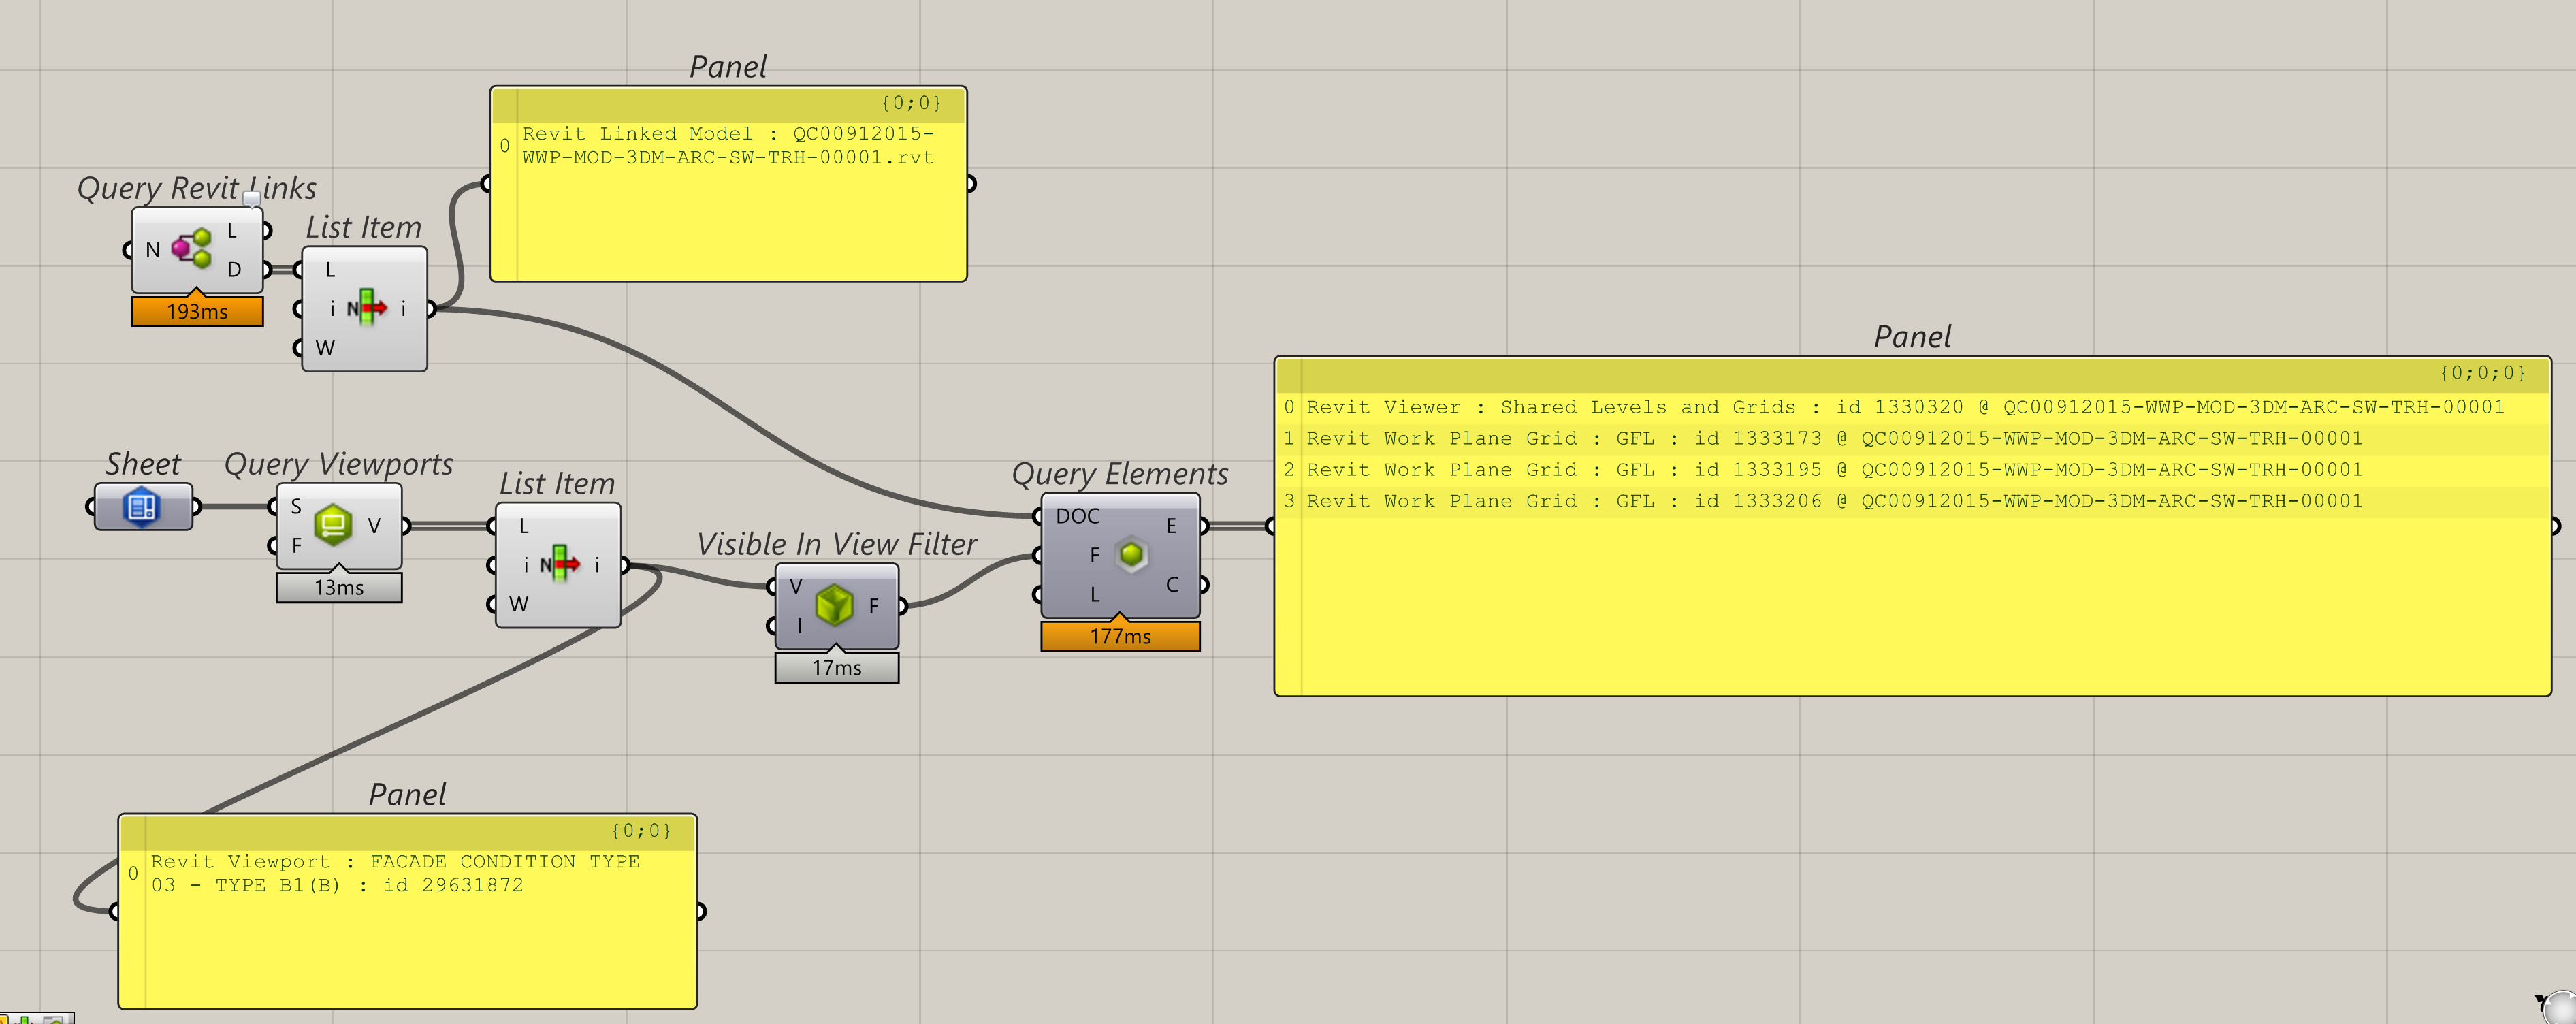The width and height of the screenshot is (2576, 1024).
Task: Click the 193ms profiler badge
Action: pos(197,312)
